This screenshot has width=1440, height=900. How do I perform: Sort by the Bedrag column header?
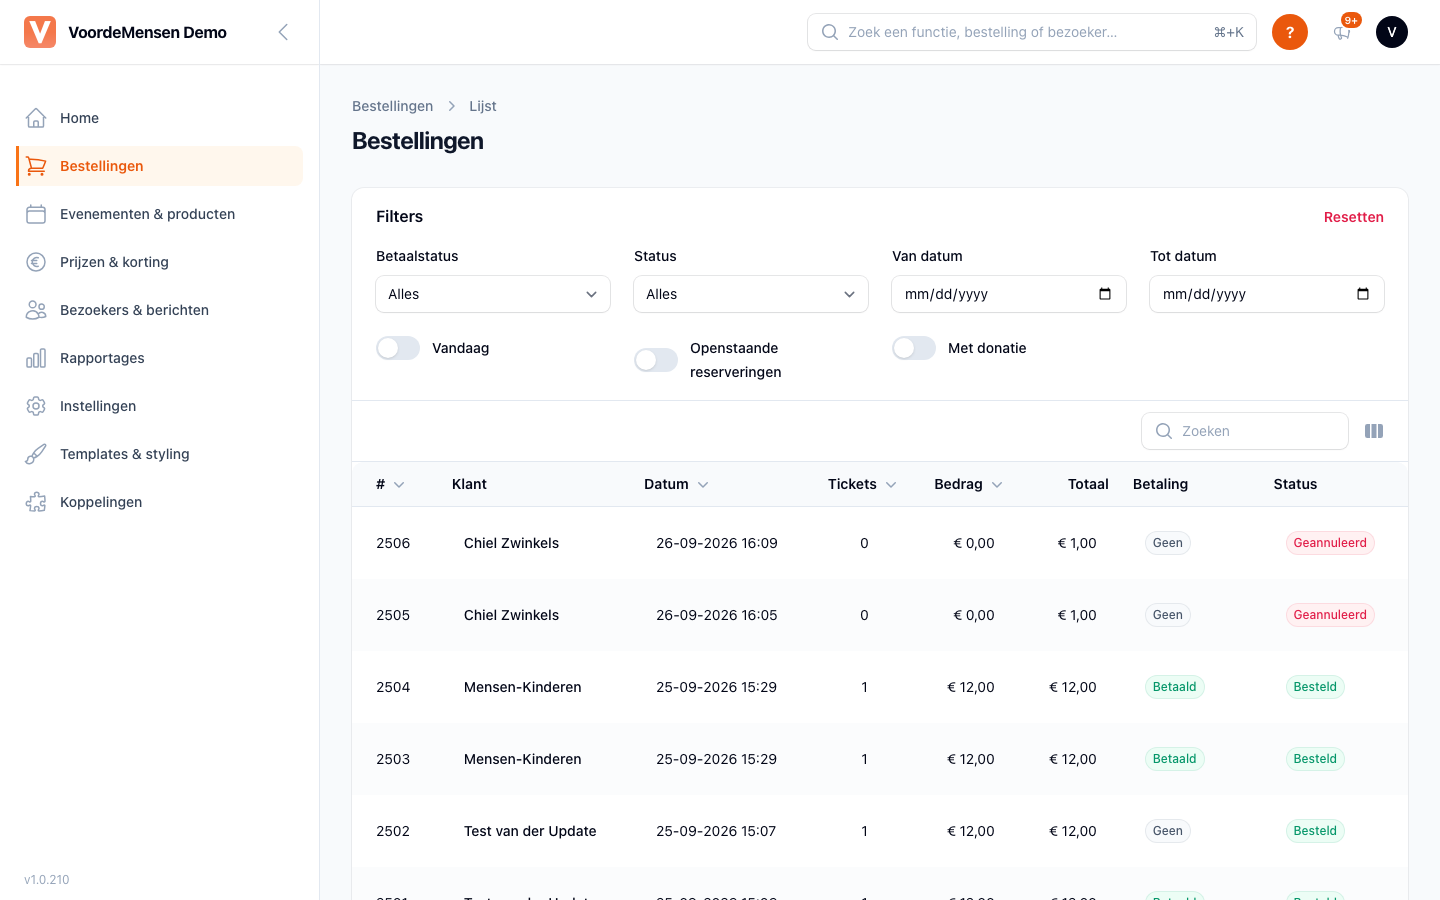pos(968,484)
